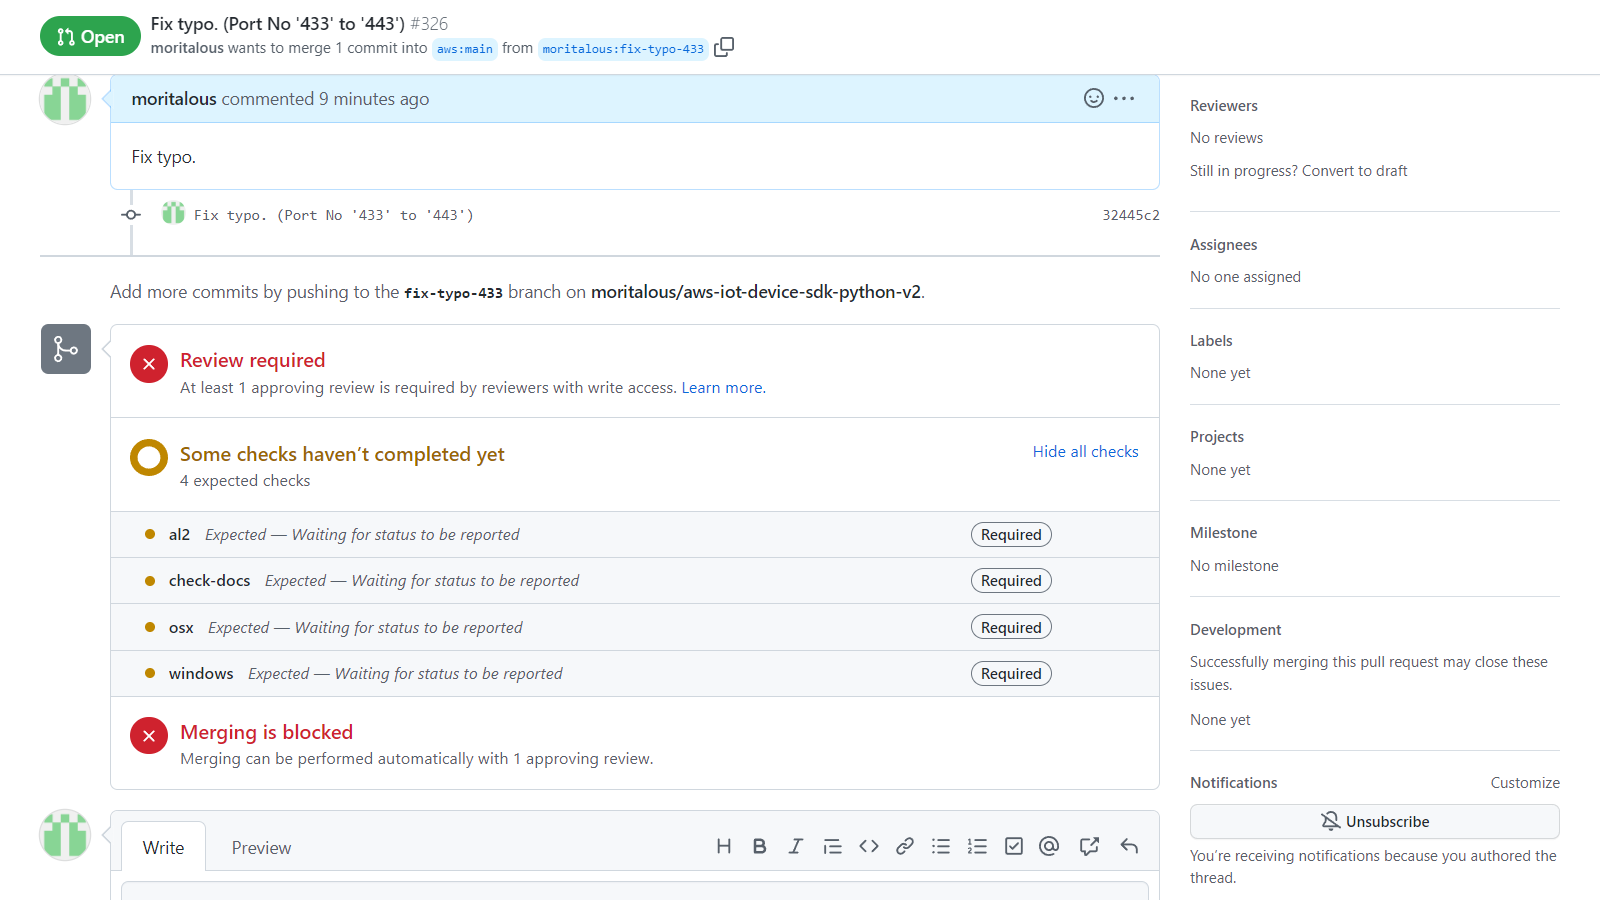Insert a bulleted list

click(x=941, y=846)
